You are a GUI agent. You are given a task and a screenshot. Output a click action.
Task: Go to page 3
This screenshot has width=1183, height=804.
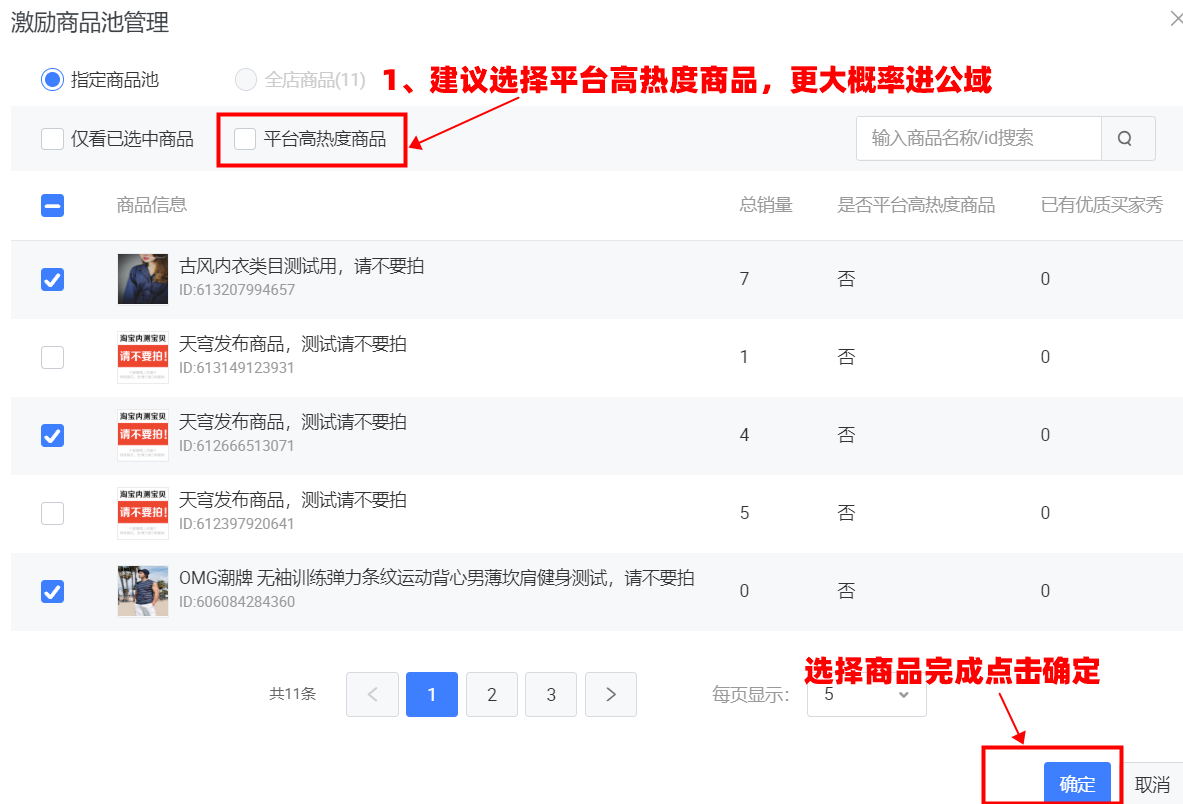click(551, 695)
